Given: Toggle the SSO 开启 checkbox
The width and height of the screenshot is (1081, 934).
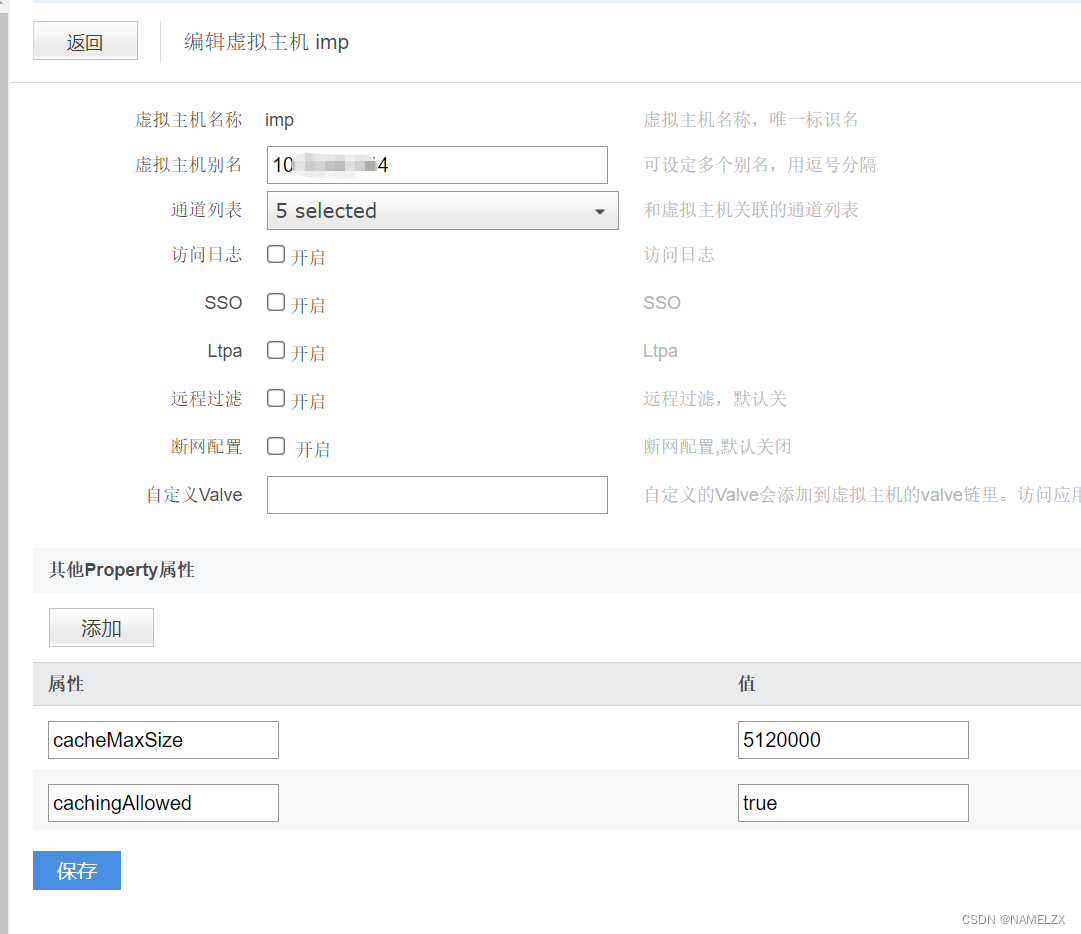Looking at the screenshot, I should click(276, 302).
